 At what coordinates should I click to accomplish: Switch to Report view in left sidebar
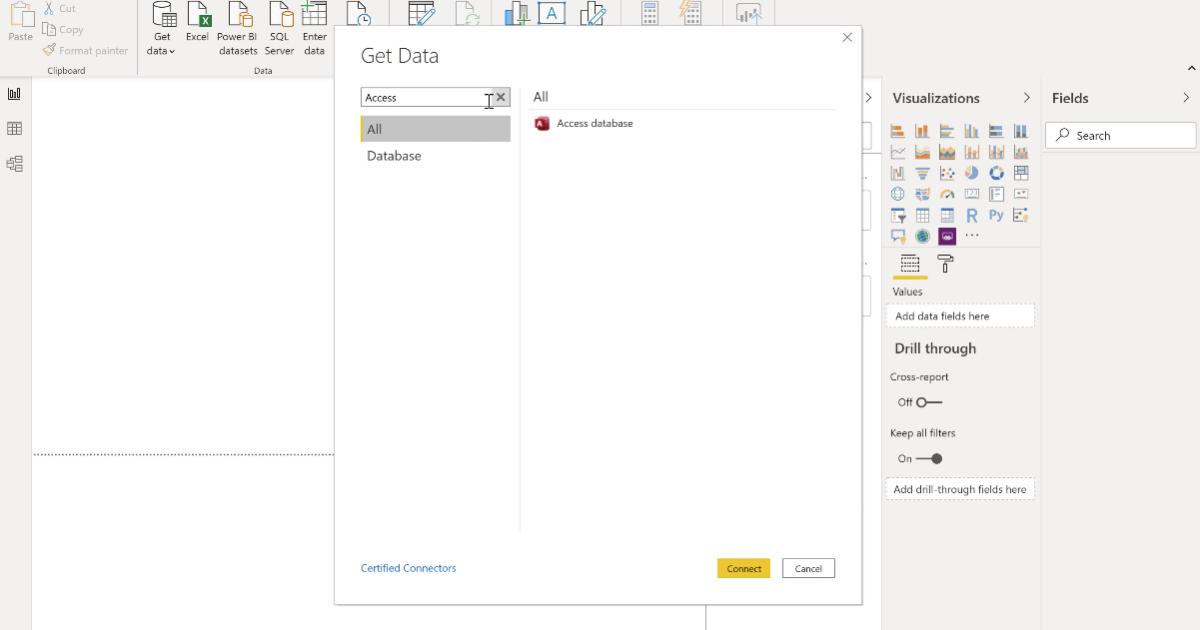point(15,94)
